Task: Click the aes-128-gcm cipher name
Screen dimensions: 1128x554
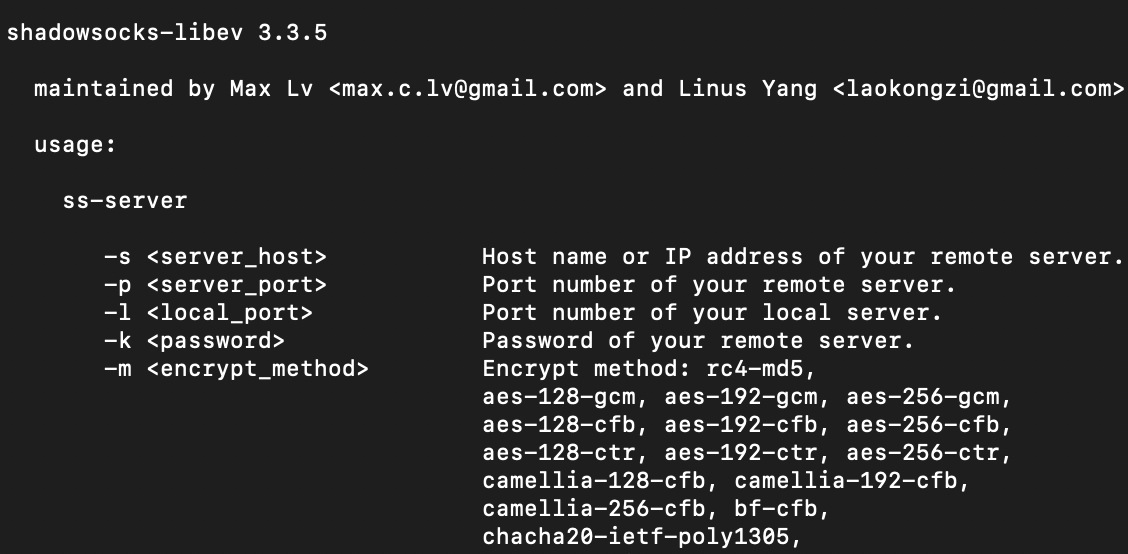Action: pos(559,397)
